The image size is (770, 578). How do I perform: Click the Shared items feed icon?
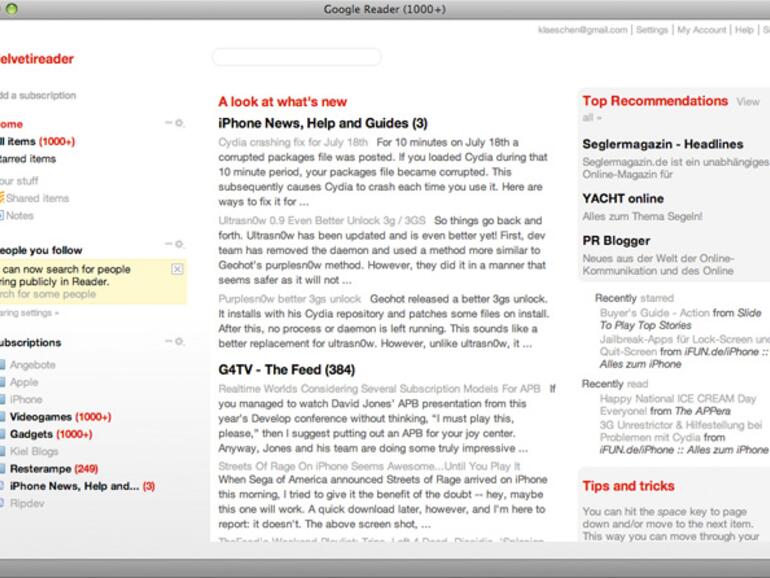(x=2, y=197)
